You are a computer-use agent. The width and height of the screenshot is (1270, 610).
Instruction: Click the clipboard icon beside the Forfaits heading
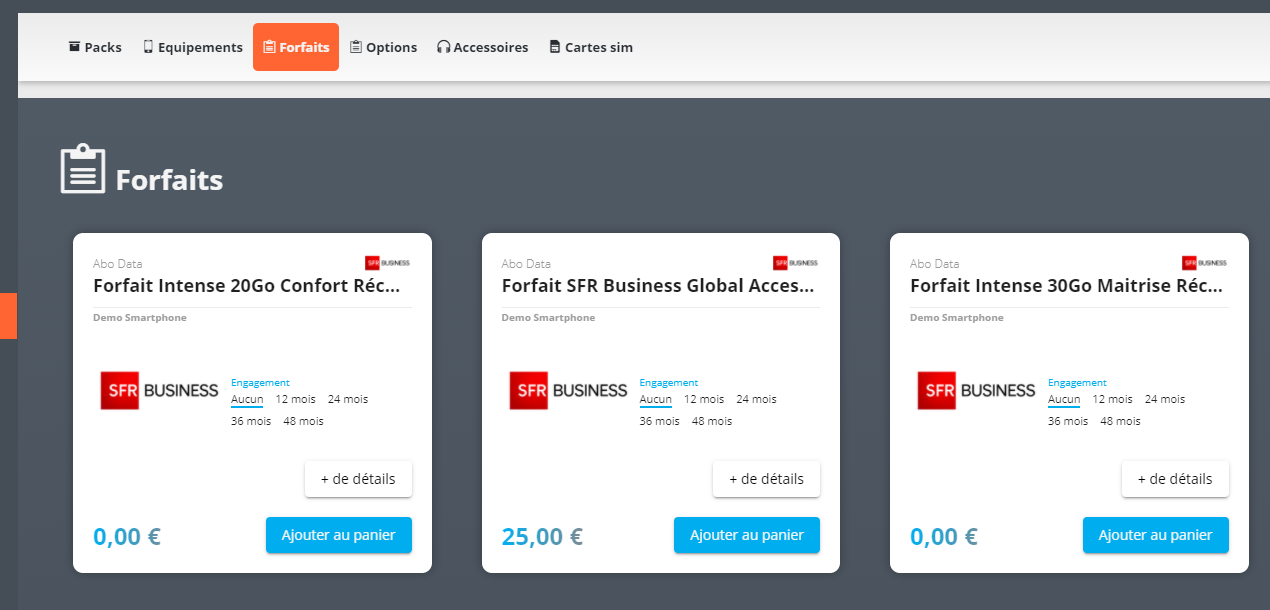82,169
